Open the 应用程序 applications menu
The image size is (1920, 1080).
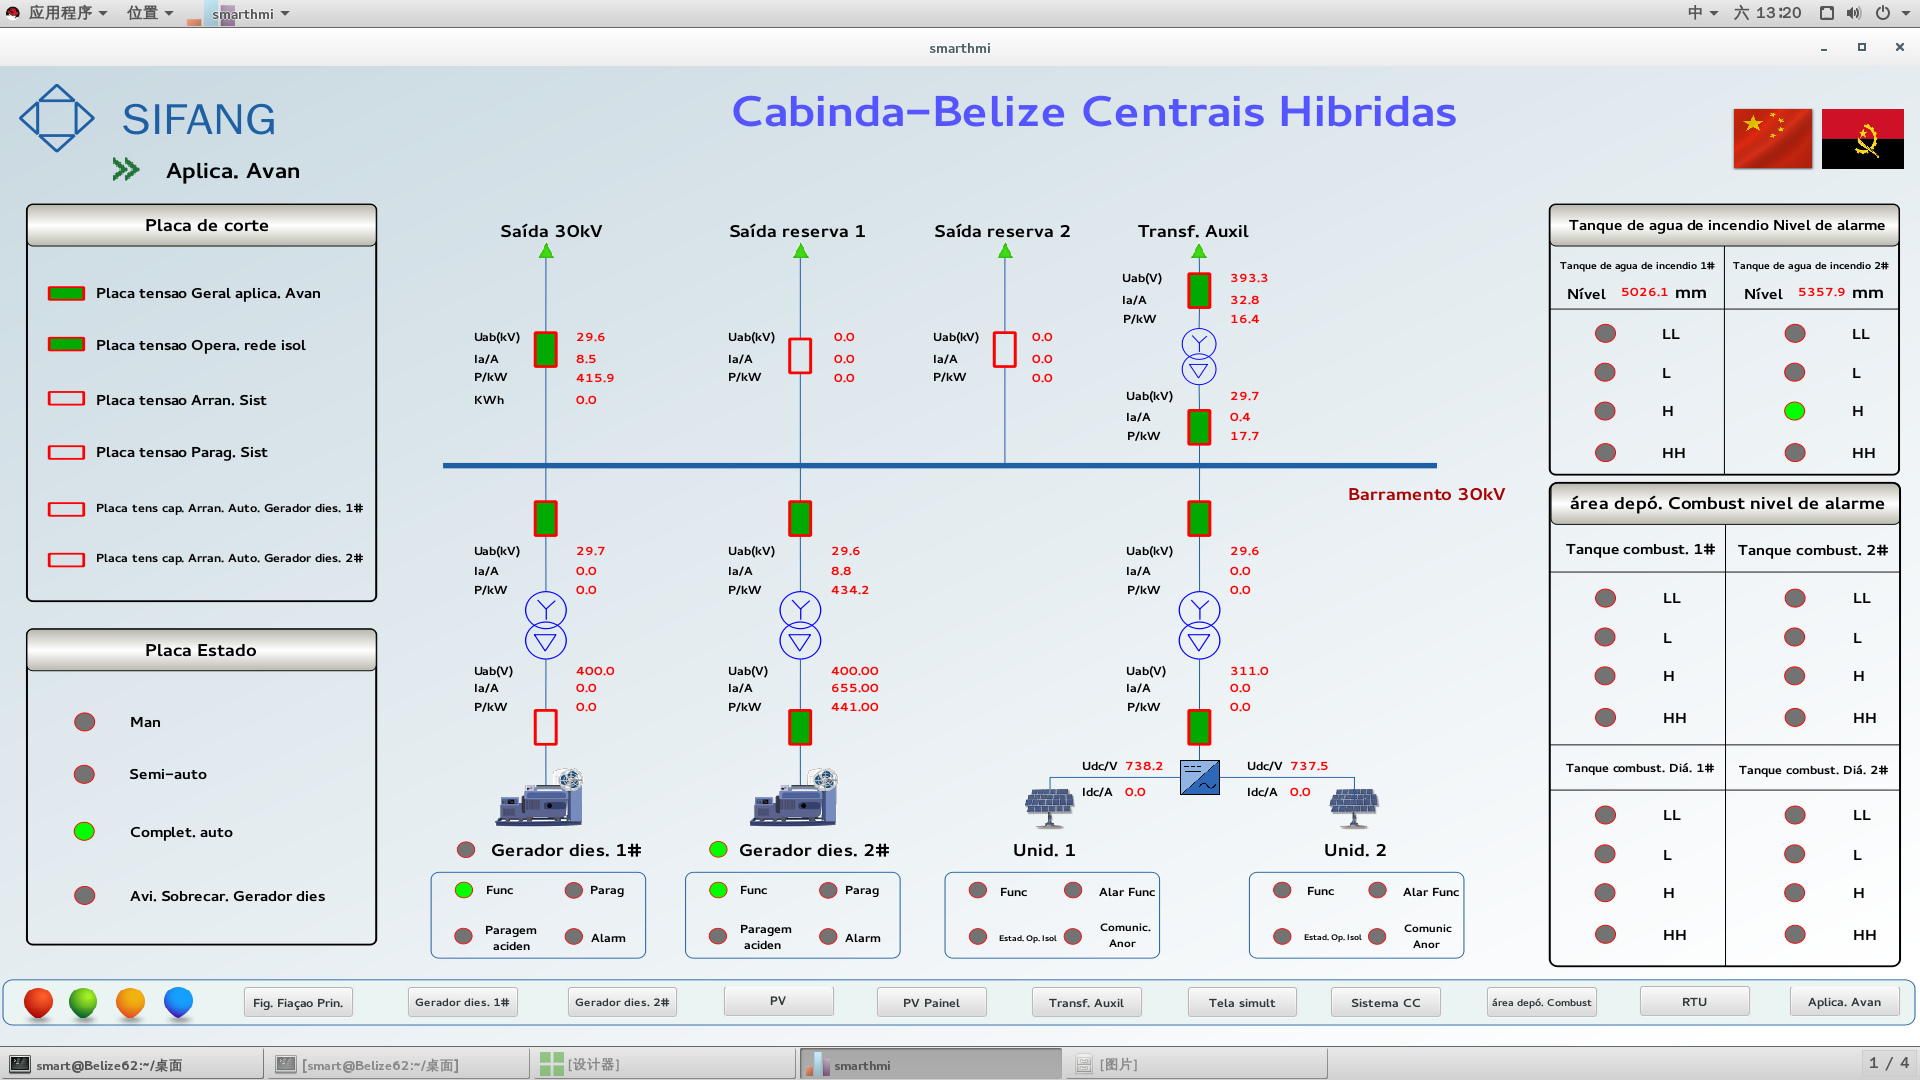pyautogui.click(x=60, y=13)
